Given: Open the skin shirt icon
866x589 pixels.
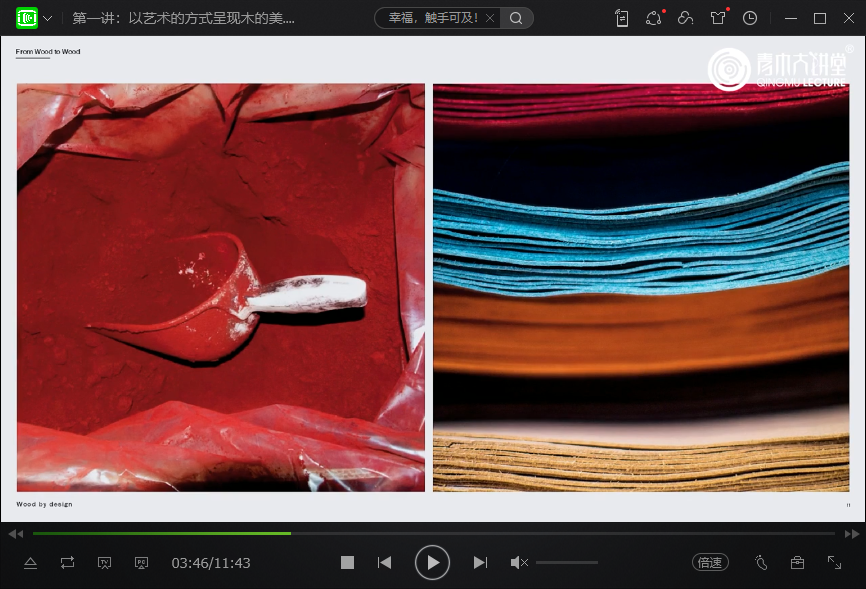Looking at the screenshot, I should point(718,18).
